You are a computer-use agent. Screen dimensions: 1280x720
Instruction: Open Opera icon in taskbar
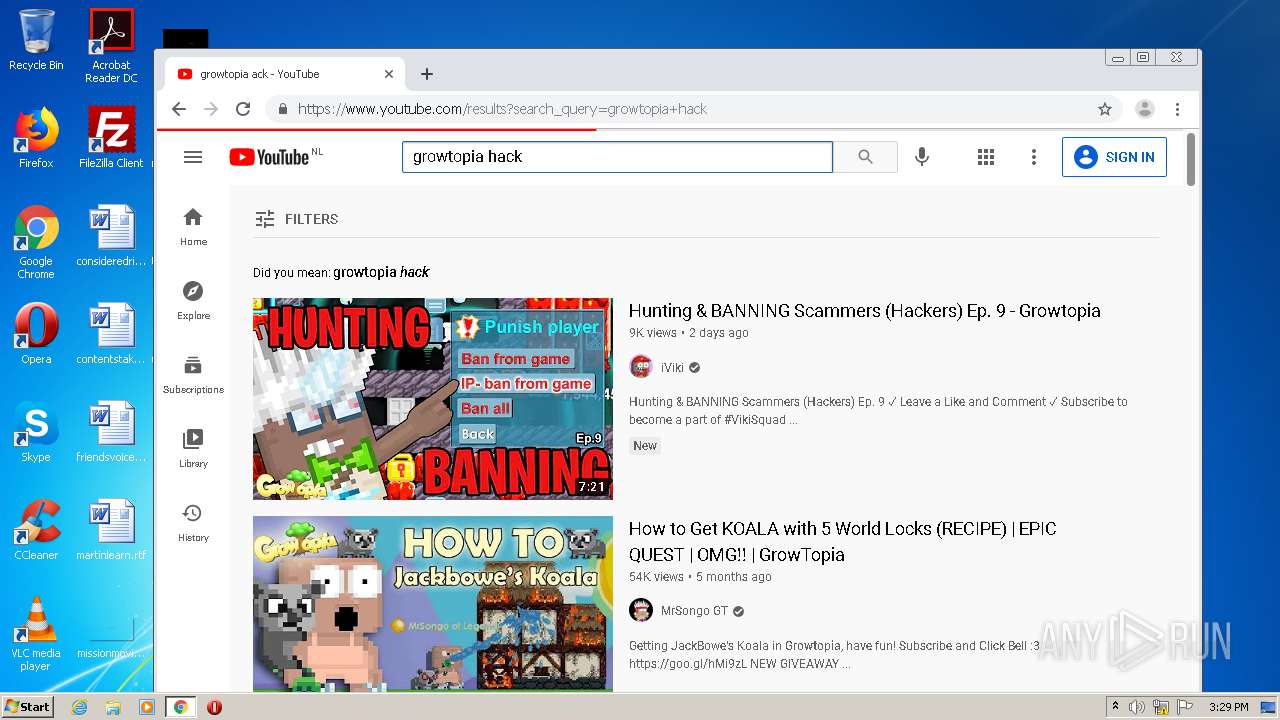pos(214,707)
